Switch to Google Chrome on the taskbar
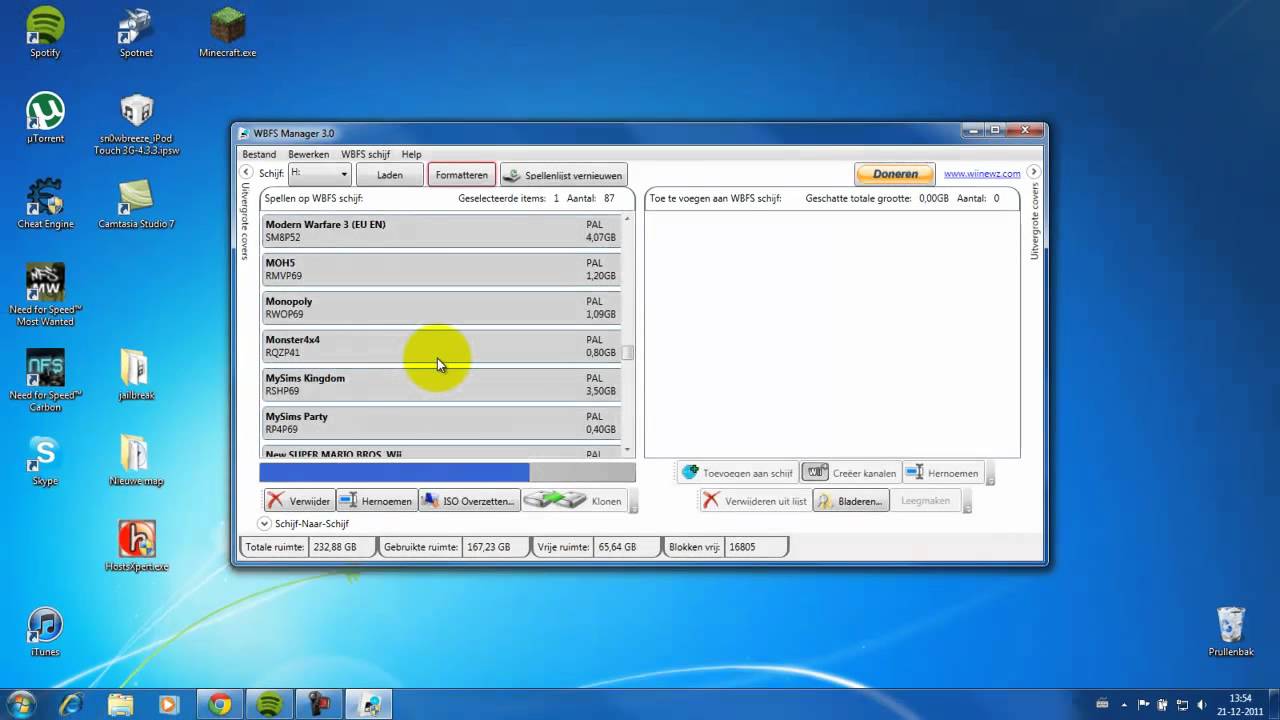Screen dimensions: 1280x720 [220, 705]
